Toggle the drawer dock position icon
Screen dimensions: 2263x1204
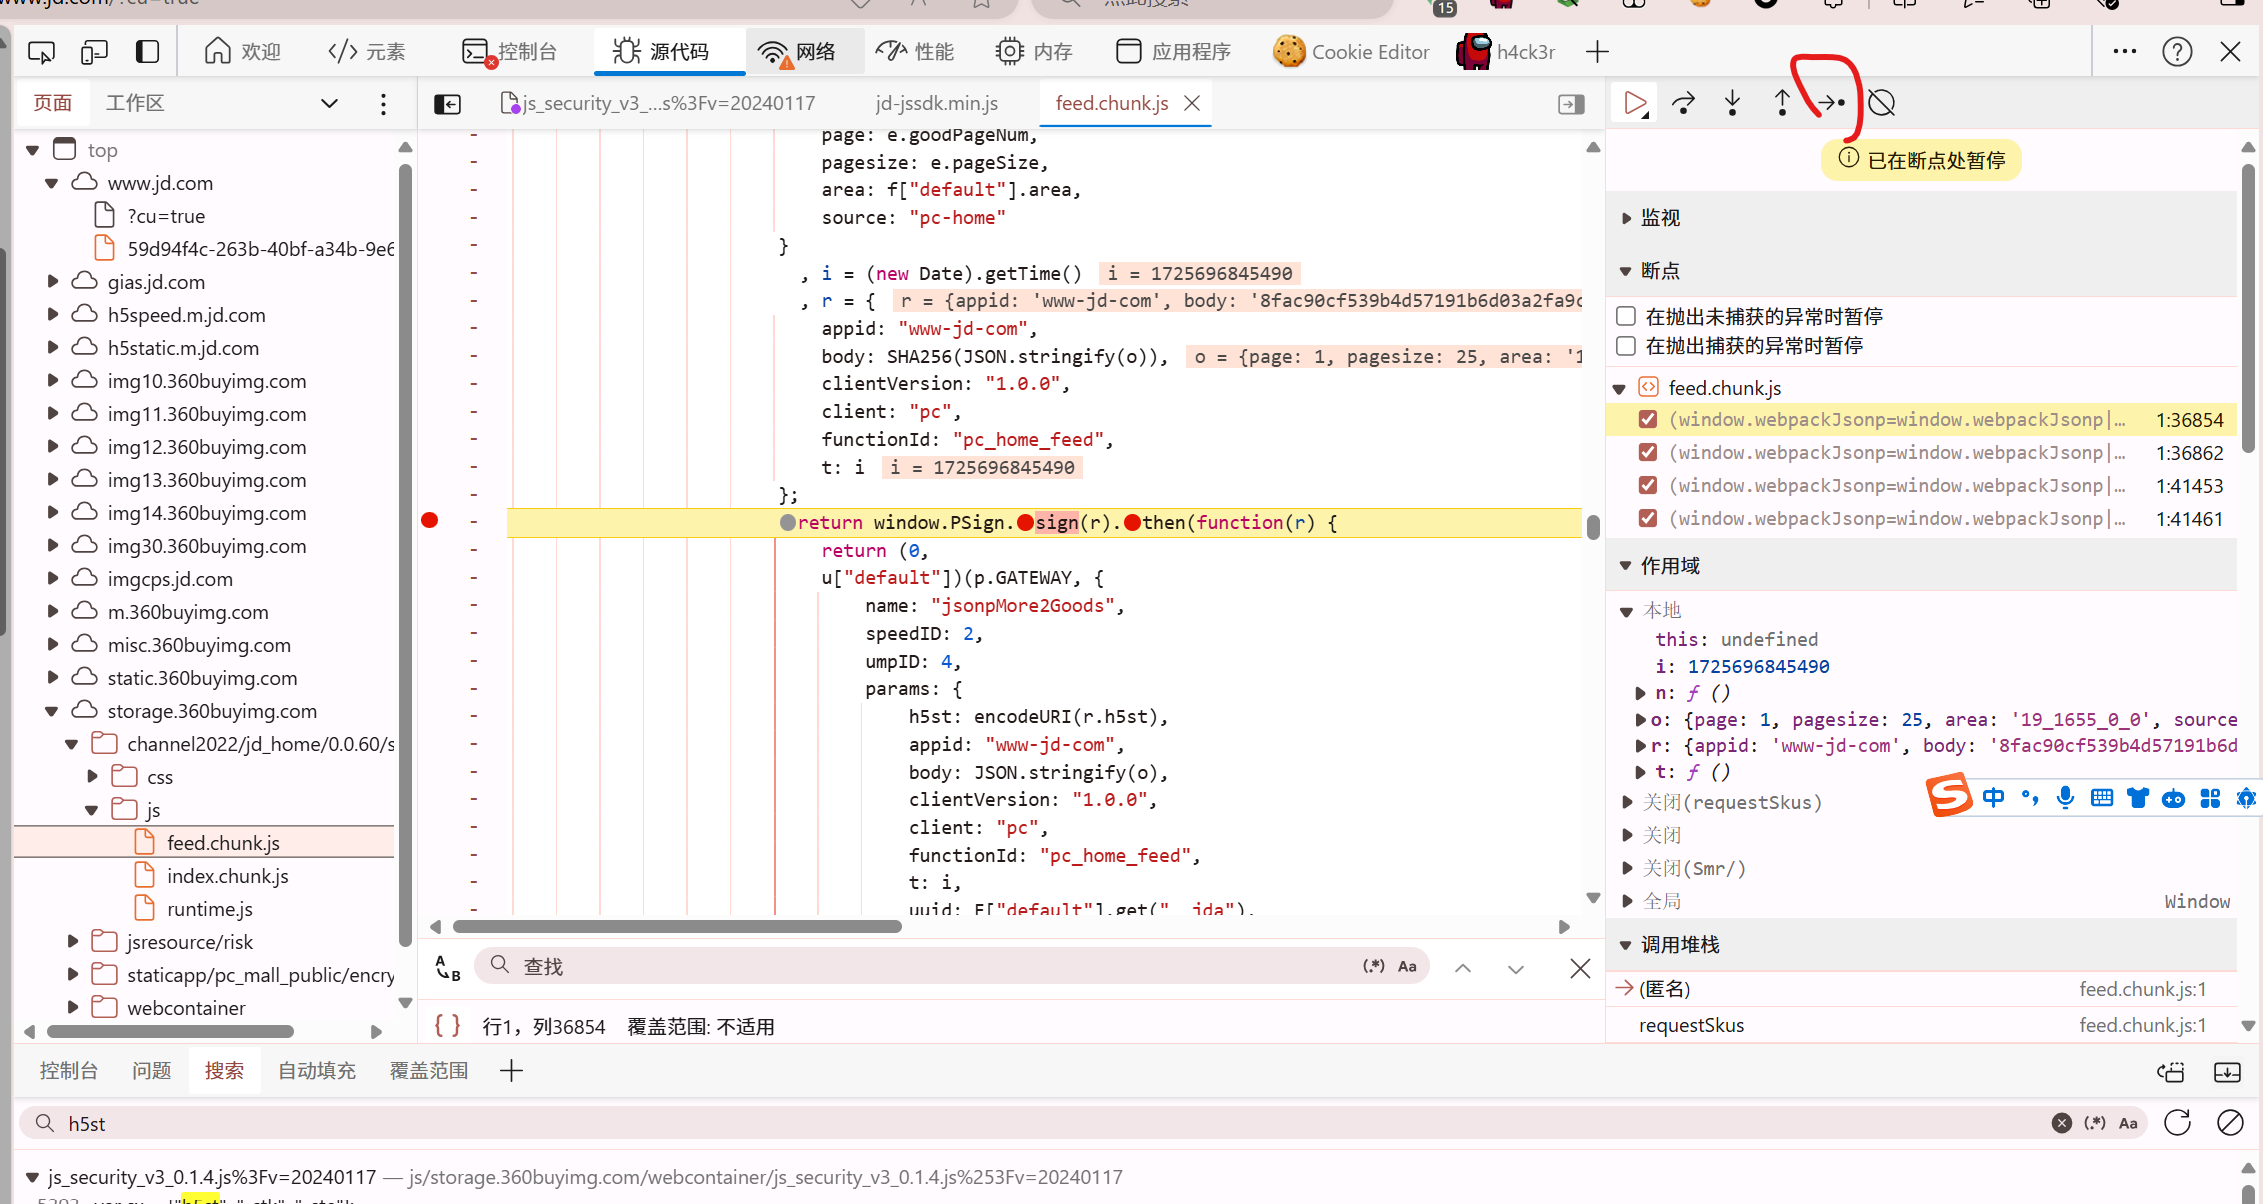[x=2171, y=1072]
